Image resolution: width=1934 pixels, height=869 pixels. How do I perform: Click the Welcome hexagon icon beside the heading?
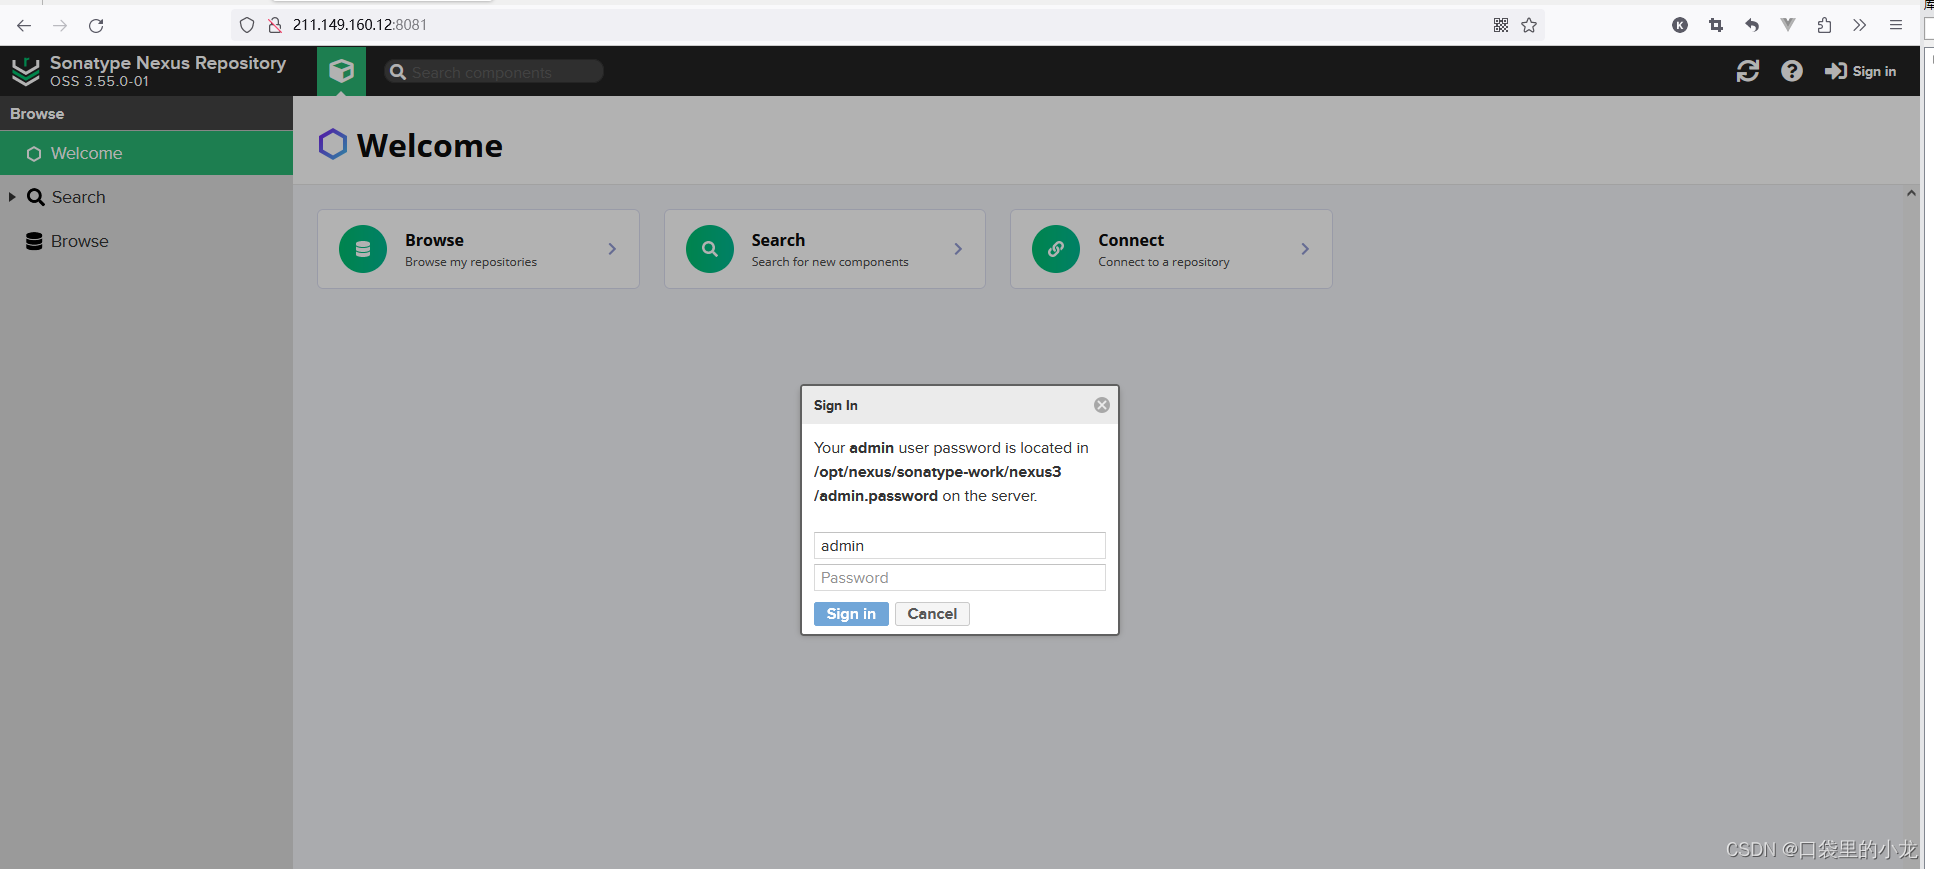tap(333, 145)
